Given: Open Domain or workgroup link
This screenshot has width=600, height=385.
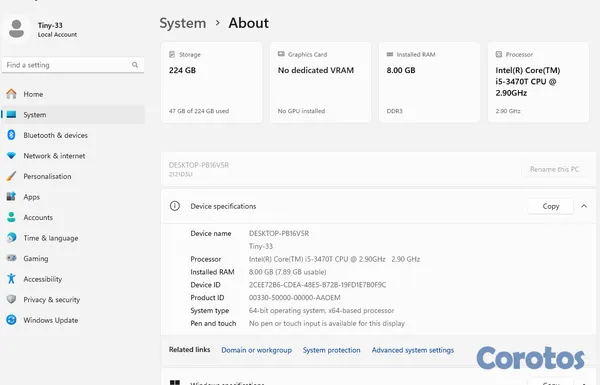Looking at the screenshot, I should [x=256, y=350].
